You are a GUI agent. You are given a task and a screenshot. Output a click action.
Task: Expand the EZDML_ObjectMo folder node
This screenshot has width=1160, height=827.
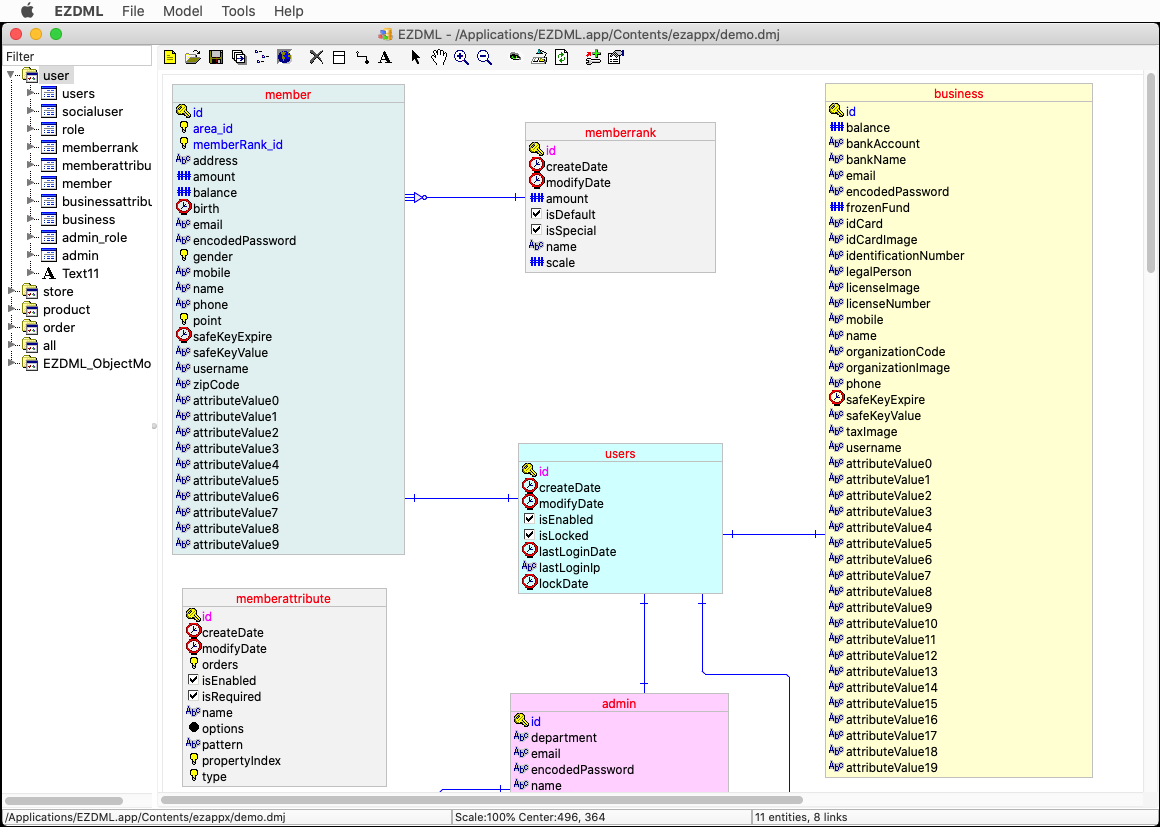tap(12, 363)
